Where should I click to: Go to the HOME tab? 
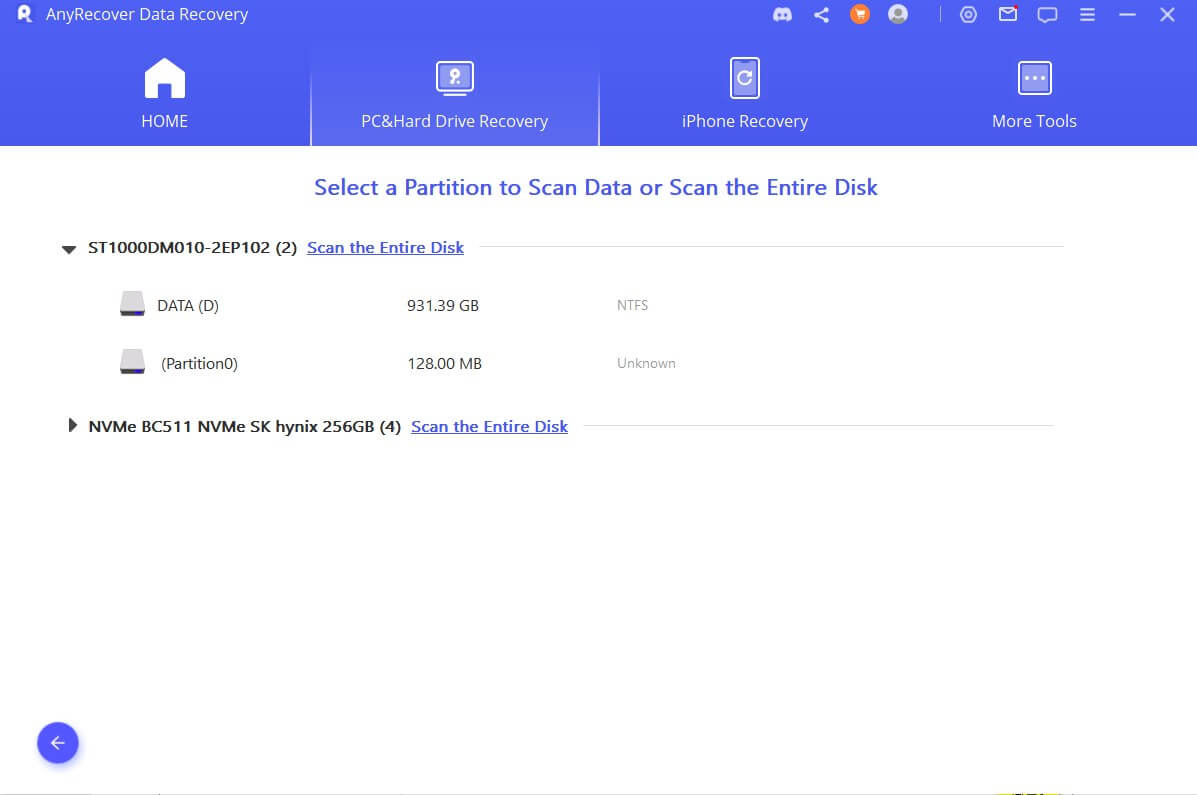tap(165, 95)
